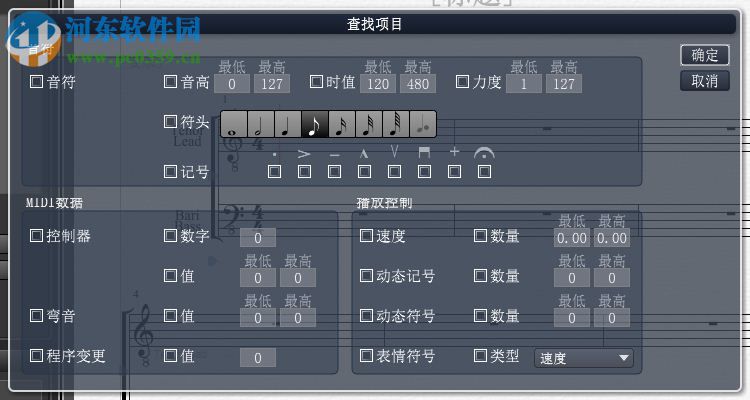Enable 值 checkbox in 弯音 row
This screenshot has width=750, height=400.
pos(170,315)
